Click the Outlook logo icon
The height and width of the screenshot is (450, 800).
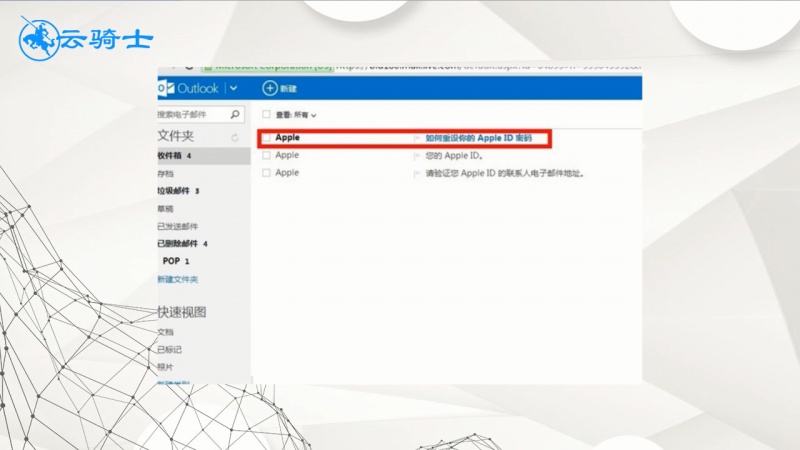coord(166,88)
